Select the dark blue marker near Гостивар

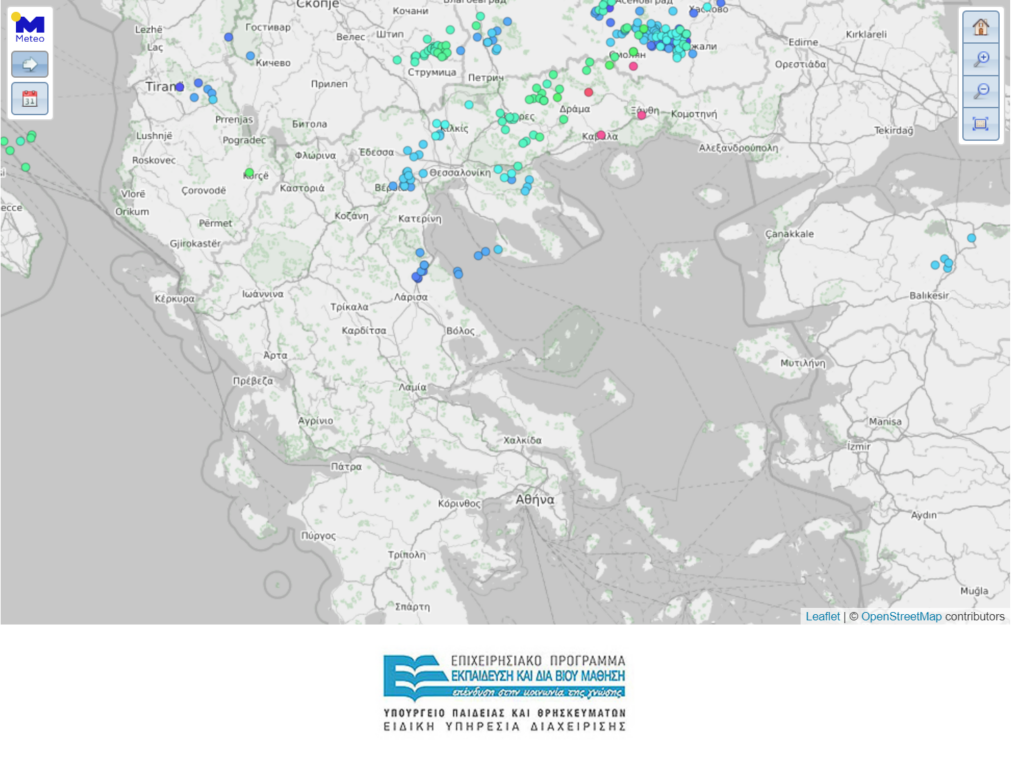click(229, 37)
